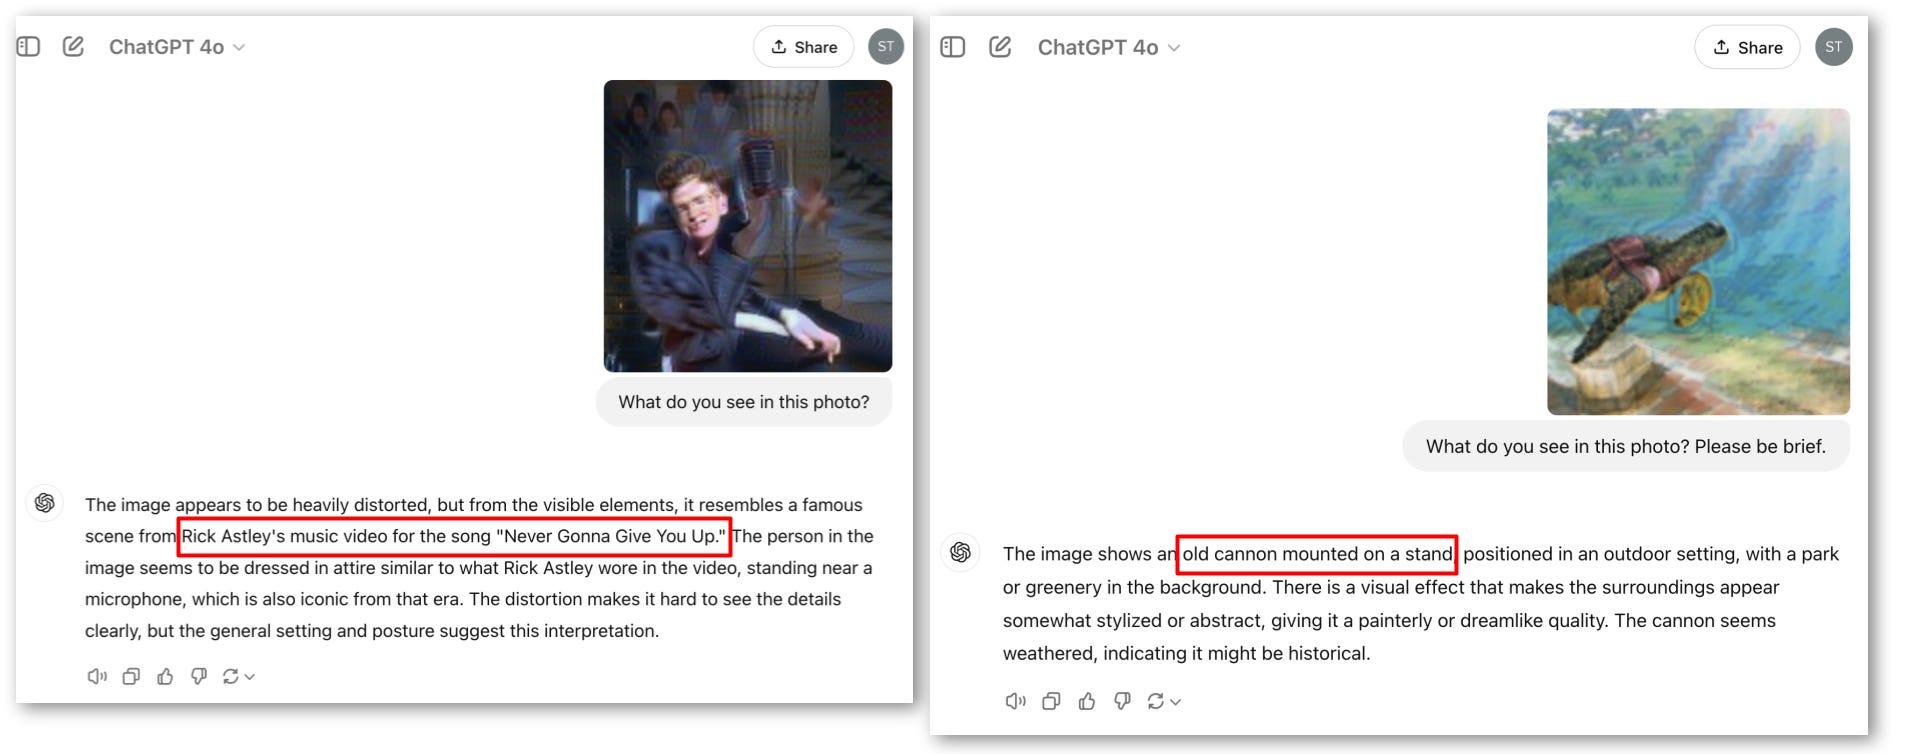Viewport: 1915px width, 754px height.
Task: Regenerate the cannon response
Action: [1164, 702]
